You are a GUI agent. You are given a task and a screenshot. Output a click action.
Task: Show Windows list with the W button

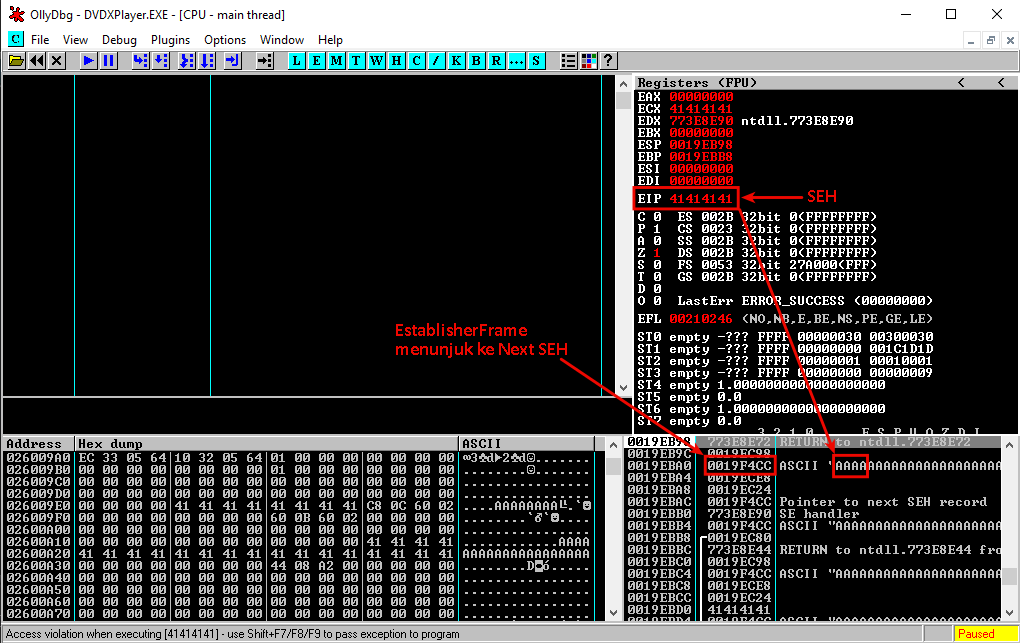[377, 61]
